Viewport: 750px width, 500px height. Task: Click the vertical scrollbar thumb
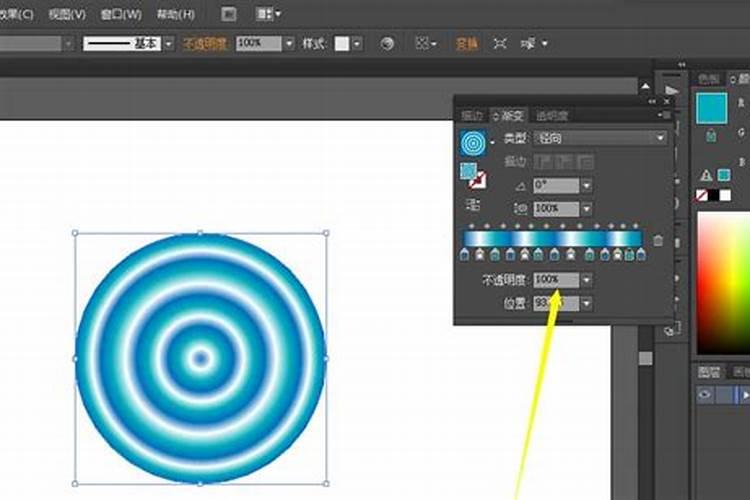pyautogui.click(x=645, y=358)
